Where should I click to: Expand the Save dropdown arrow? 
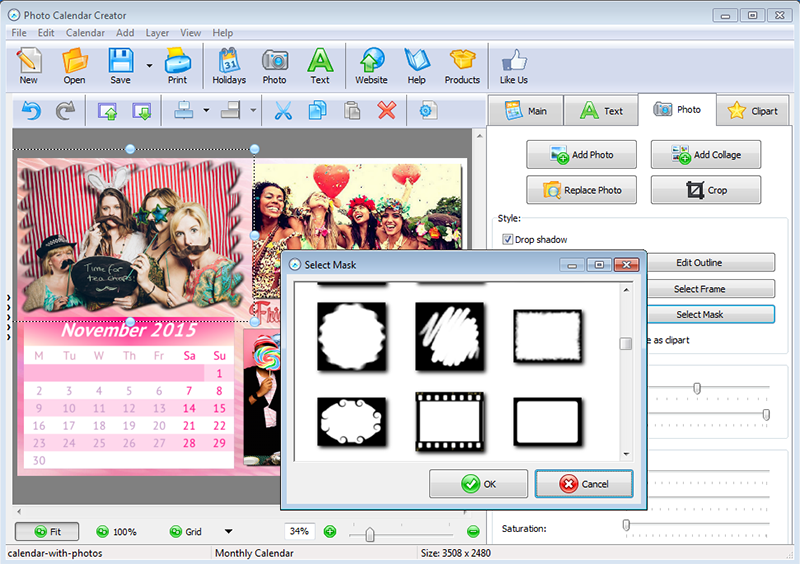149,66
